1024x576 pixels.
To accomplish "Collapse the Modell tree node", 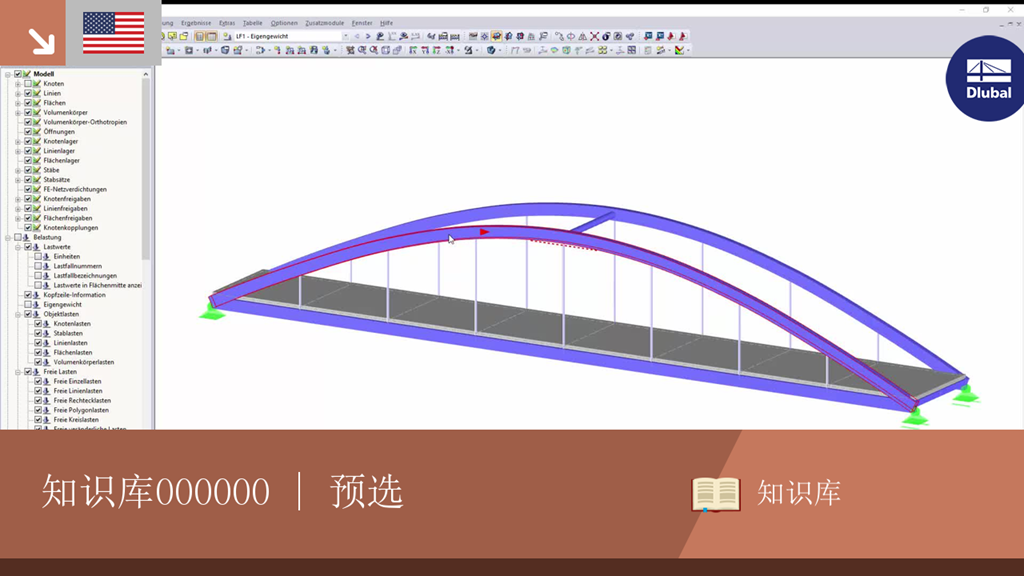I will (x=8, y=74).
